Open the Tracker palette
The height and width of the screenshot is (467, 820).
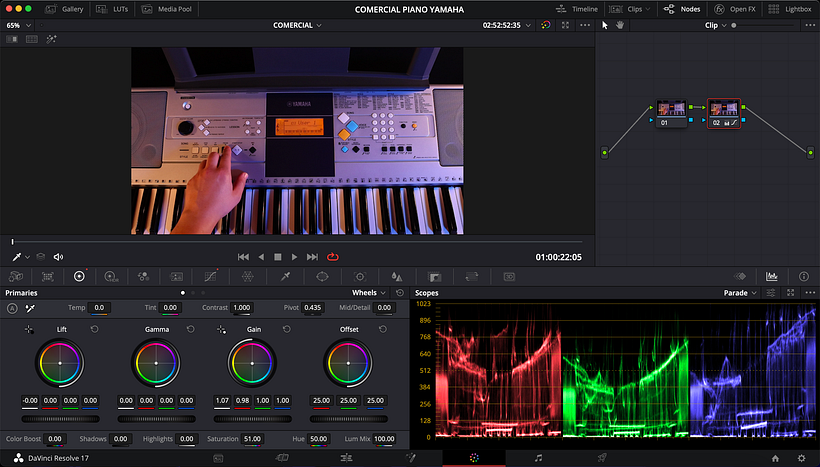pyautogui.click(x=360, y=277)
